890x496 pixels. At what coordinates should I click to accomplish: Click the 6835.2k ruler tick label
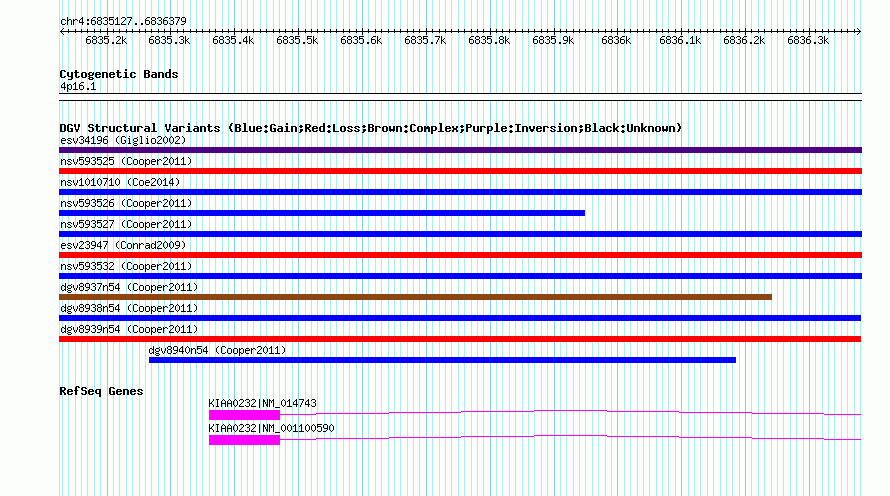tap(106, 40)
